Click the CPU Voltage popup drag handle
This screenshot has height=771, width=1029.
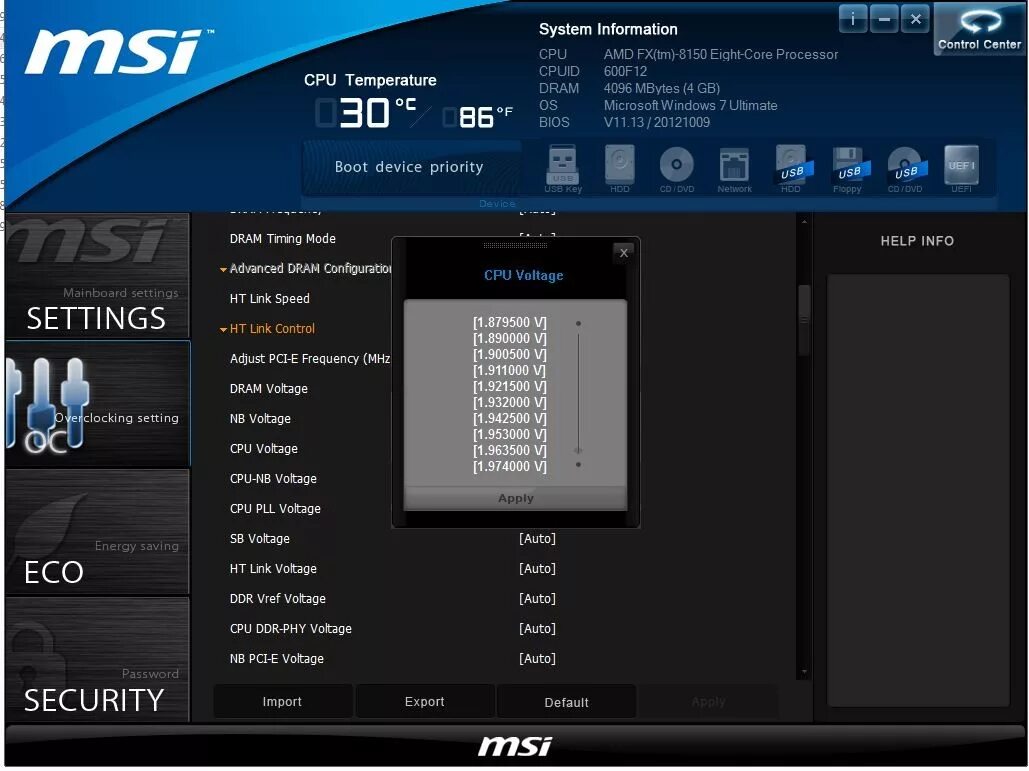[x=515, y=245]
